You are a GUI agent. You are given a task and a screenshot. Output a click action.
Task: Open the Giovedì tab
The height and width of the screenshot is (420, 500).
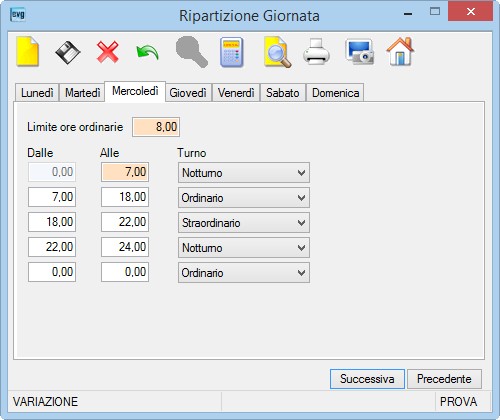[x=188, y=93]
